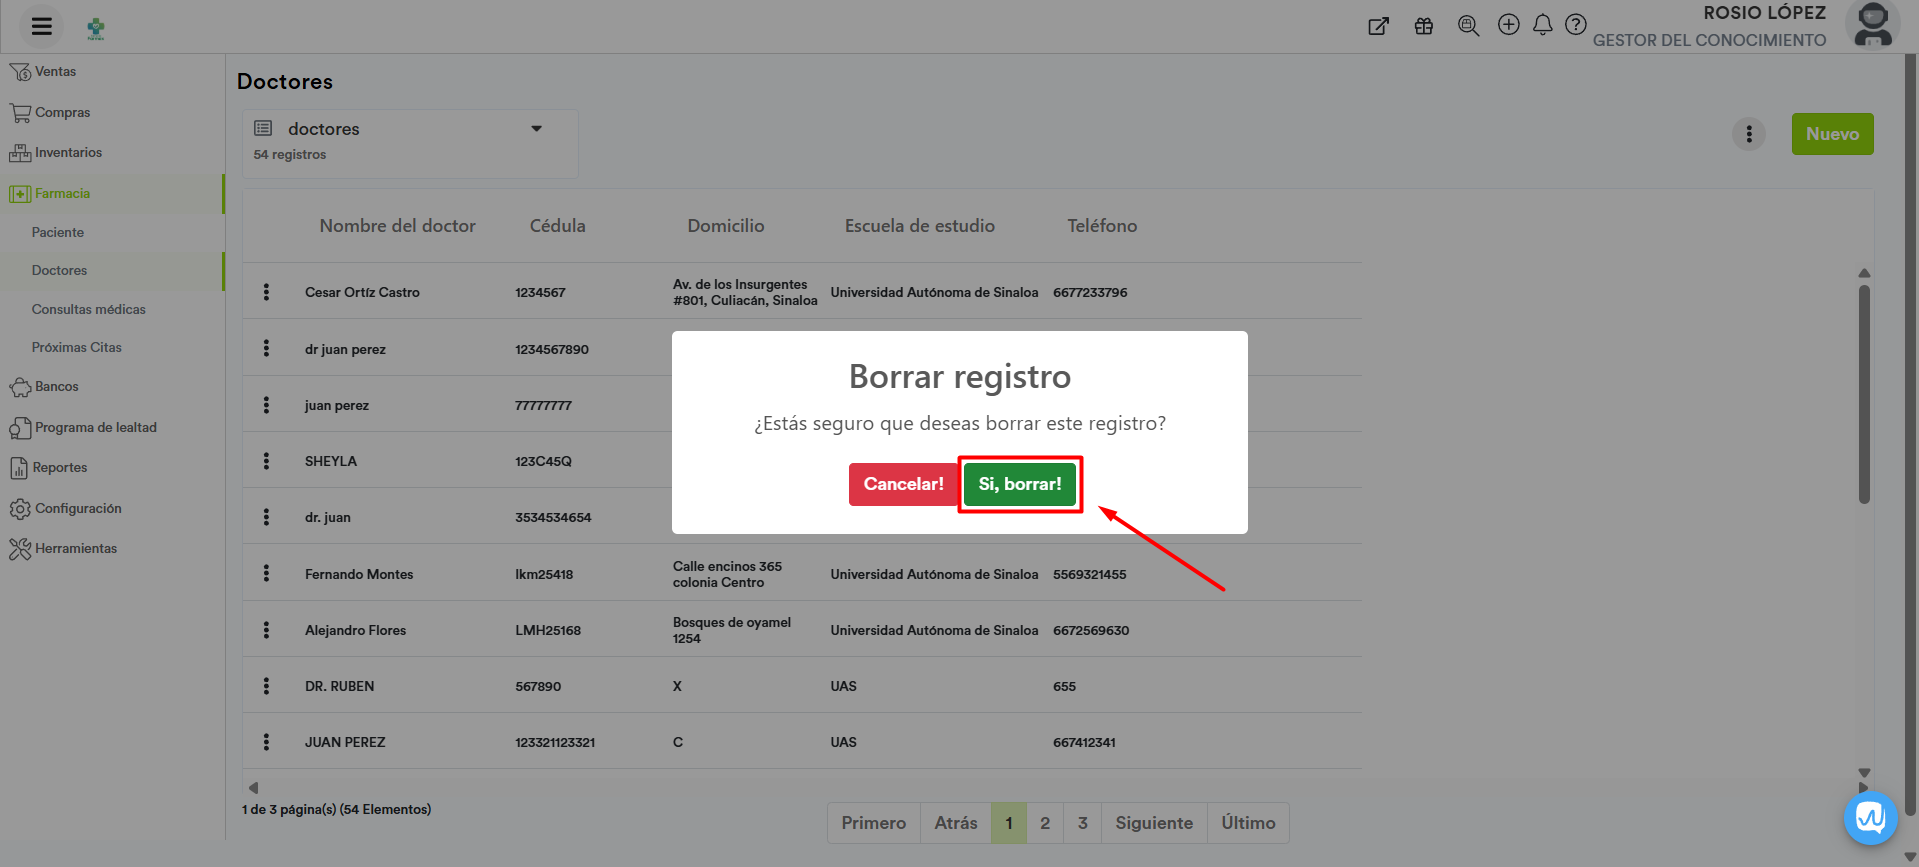This screenshot has width=1919, height=867.
Task: Open the hamburger menu icon
Action: pos(41,26)
